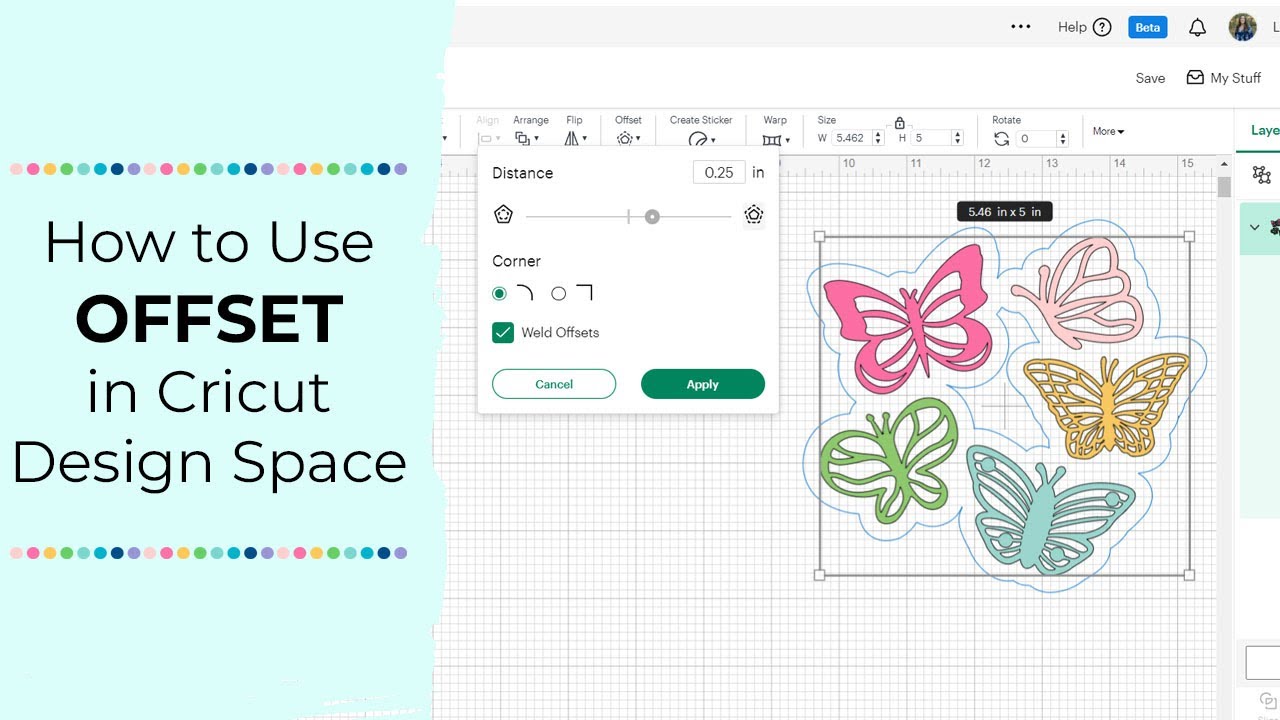Select the square Corner option
Screen dimensions: 1280x720
pyautogui.click(x=559, y=293)
